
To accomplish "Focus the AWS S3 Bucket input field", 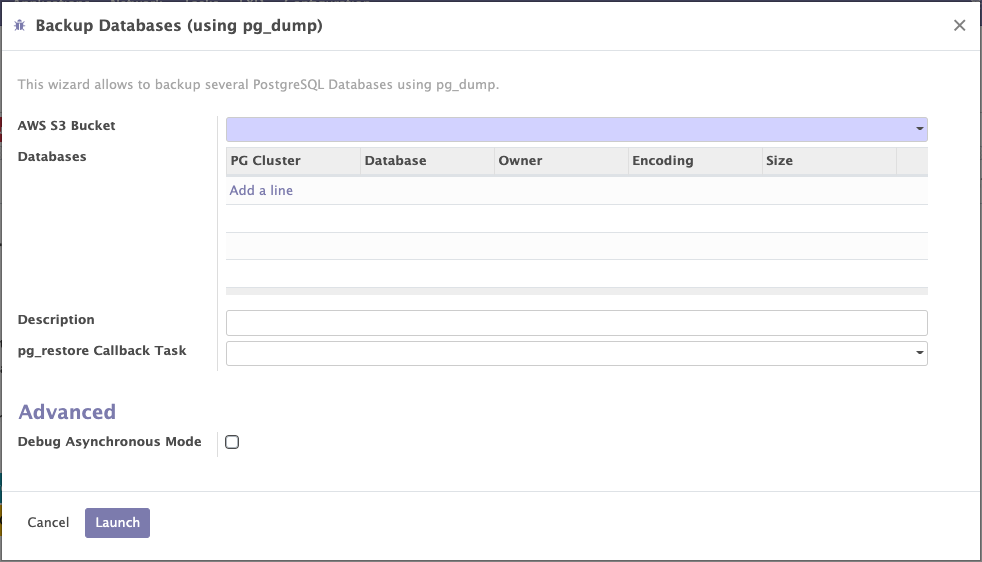I will 568,130.
